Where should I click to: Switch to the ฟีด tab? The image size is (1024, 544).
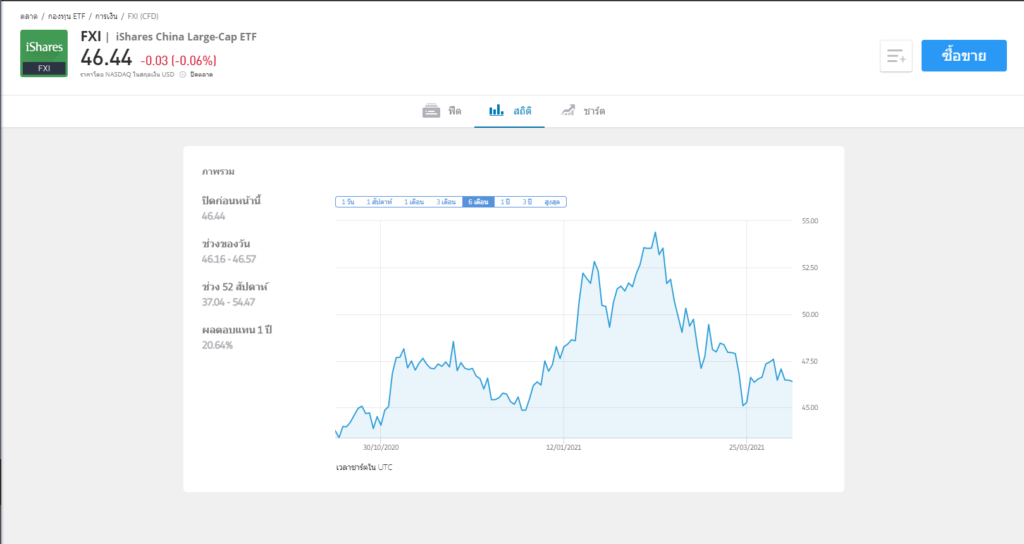tap(455, 111)
